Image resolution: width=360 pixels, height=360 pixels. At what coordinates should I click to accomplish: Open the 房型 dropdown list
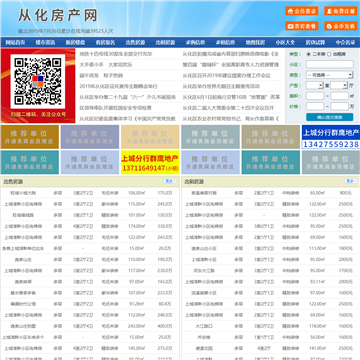[330, 75]
